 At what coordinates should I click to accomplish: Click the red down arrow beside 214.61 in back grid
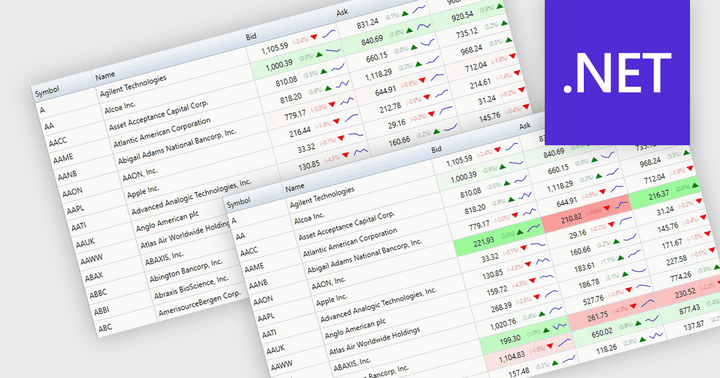[517, 73]
